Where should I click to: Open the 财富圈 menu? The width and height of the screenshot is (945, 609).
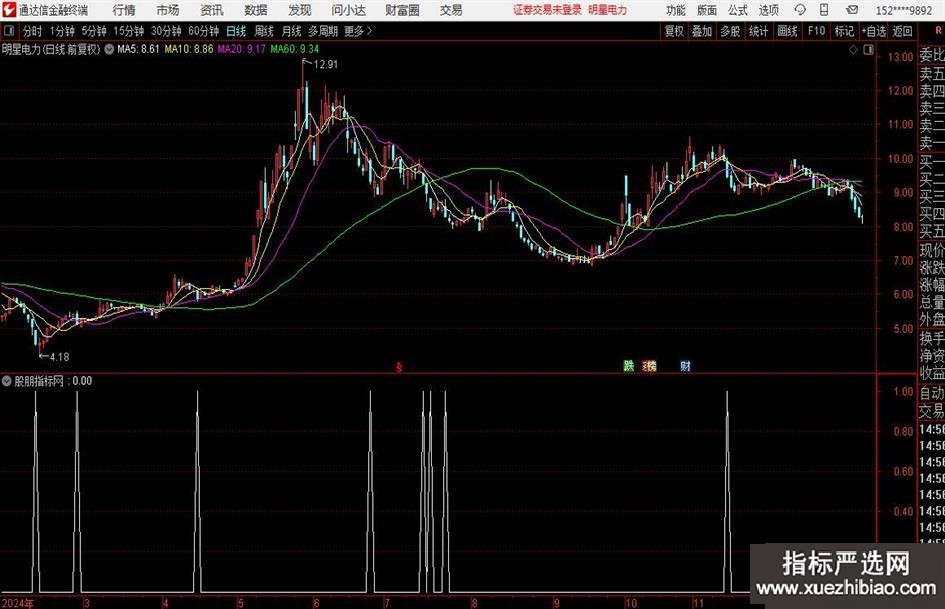coord(403,10)
